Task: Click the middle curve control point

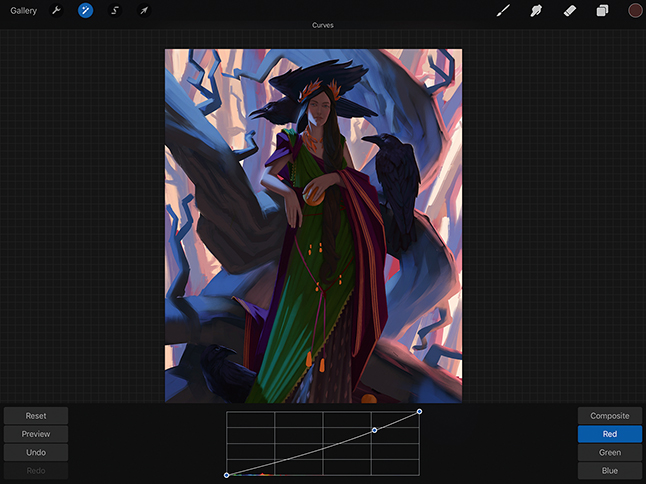Action: pyautogui.click(x=374, y=430)
